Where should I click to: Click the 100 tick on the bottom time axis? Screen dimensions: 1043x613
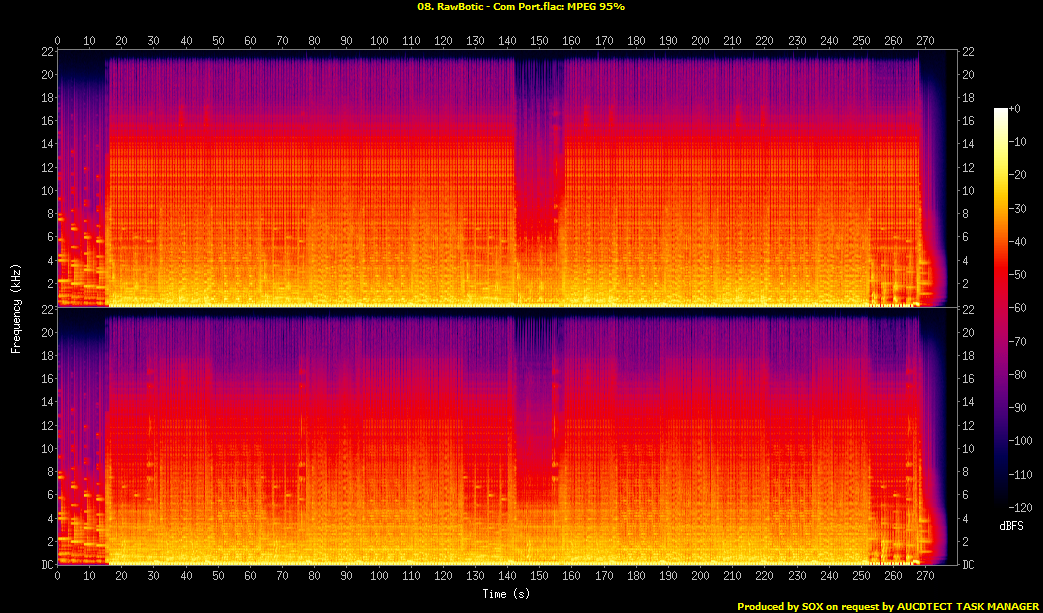[x=379, y=577]
